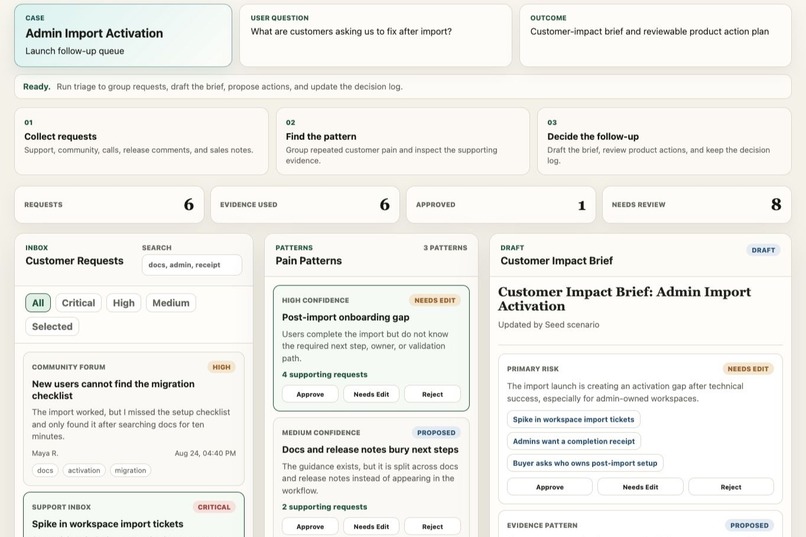The width and height of the screenshot is (806, 537).
Task: Open Admins want a completion receipt chip
Action: click(574, 441)
